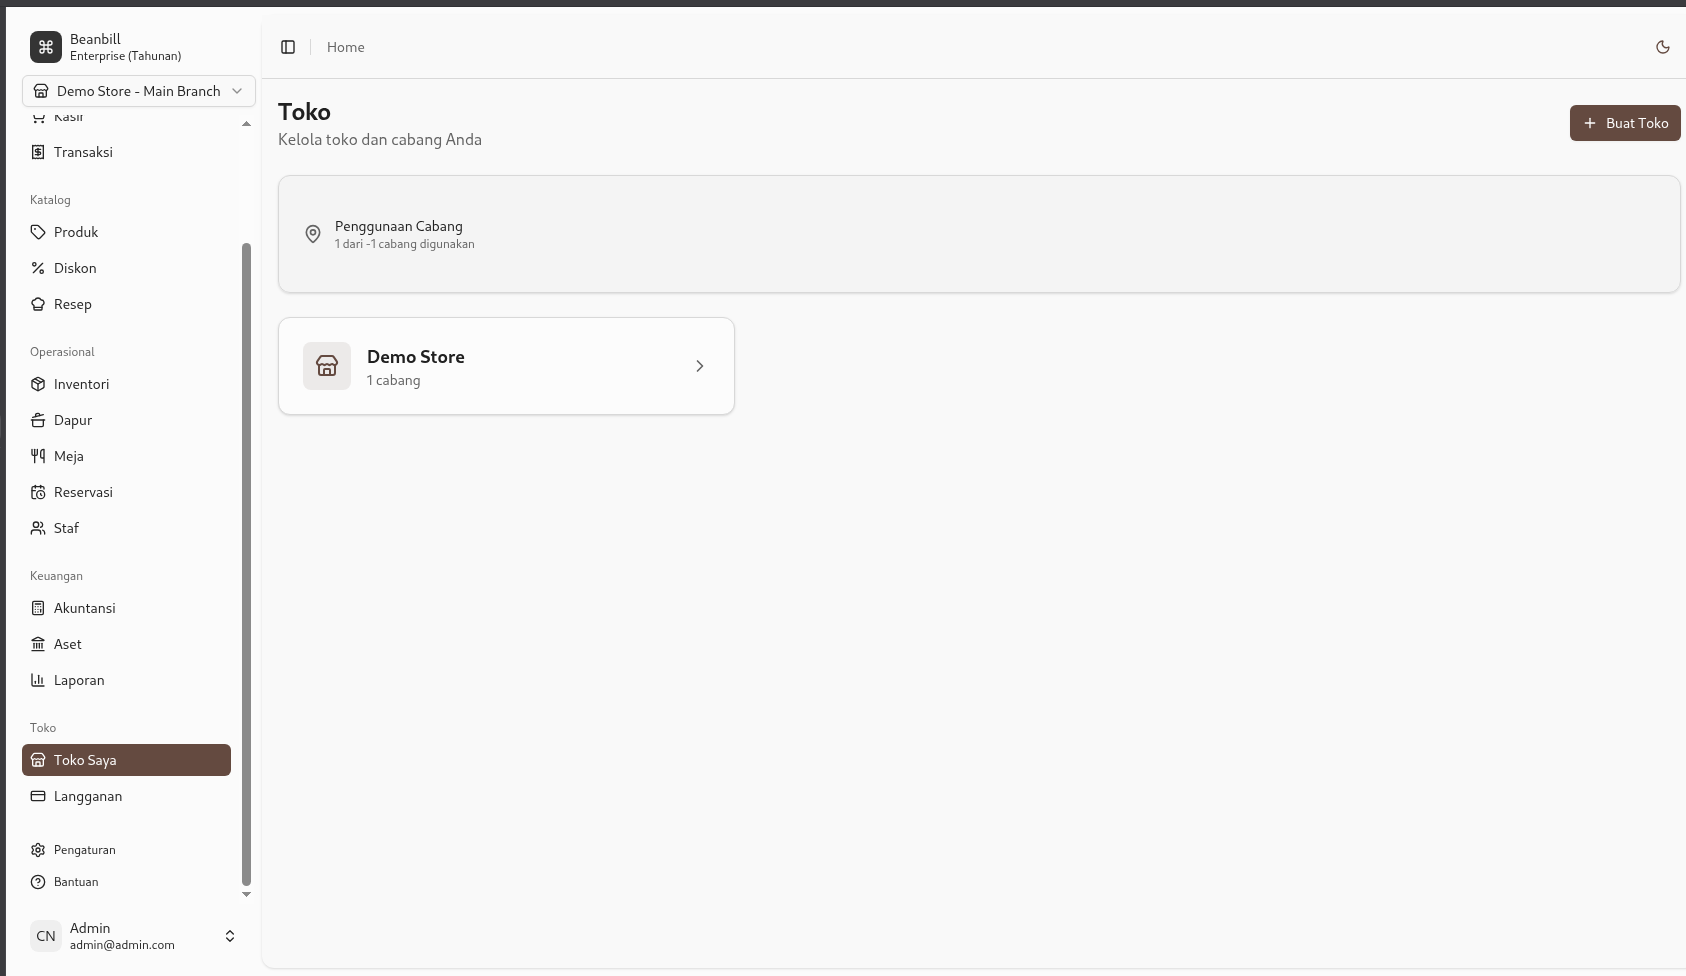This screenshot has width=1686, height=976.
Task: Click the Beanbill logo icon
Action: tap(46, 47)
